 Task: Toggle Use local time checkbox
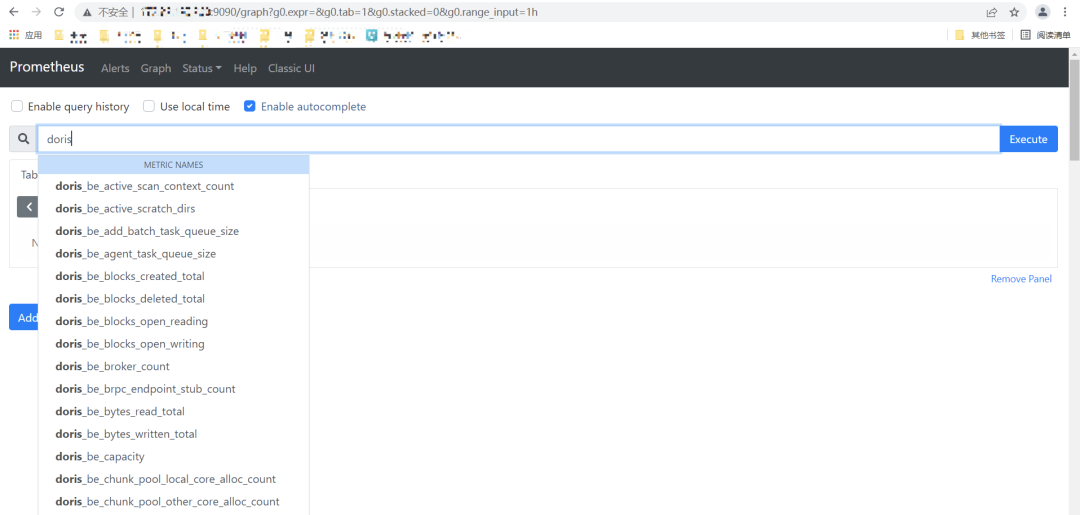coord(149,107)
